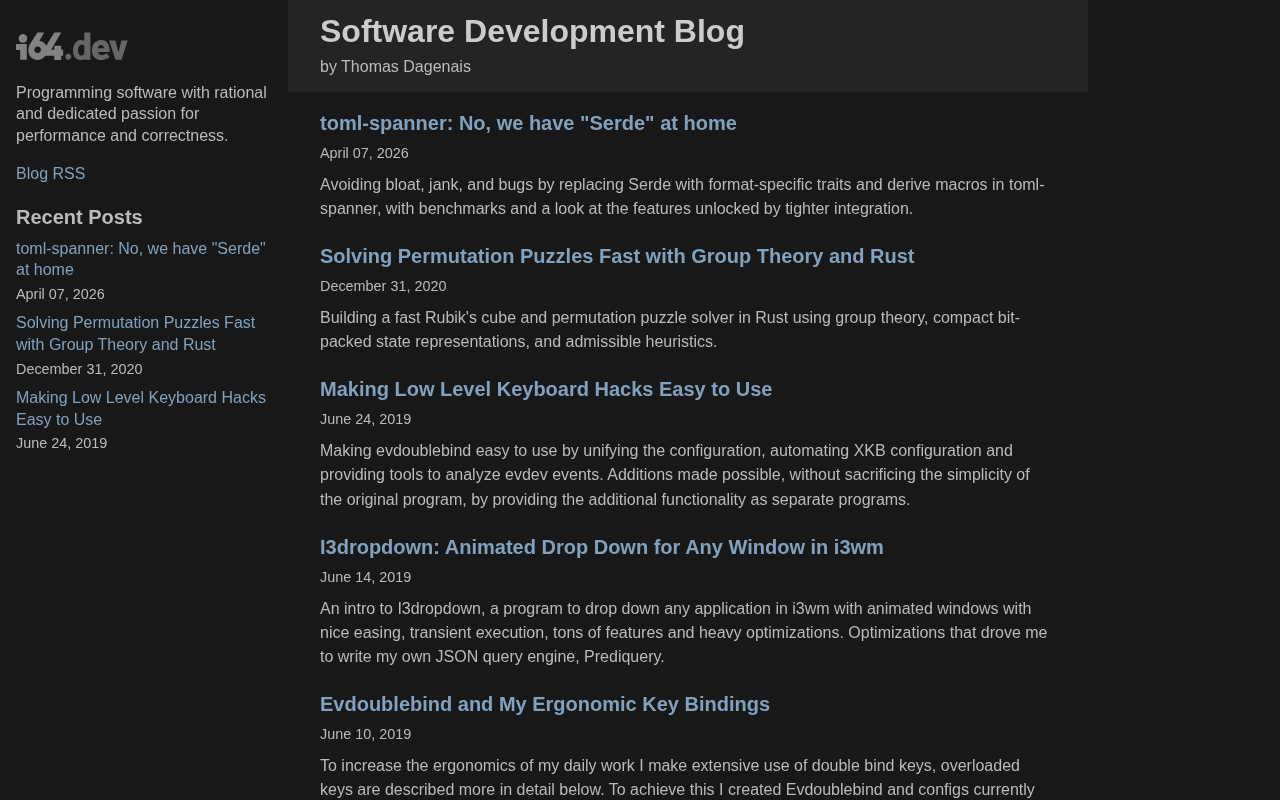The height and width of the screenshot is (800, 1280).
Task: Click the sidebar tagline about performance and correctness
Action: (141, 114)
